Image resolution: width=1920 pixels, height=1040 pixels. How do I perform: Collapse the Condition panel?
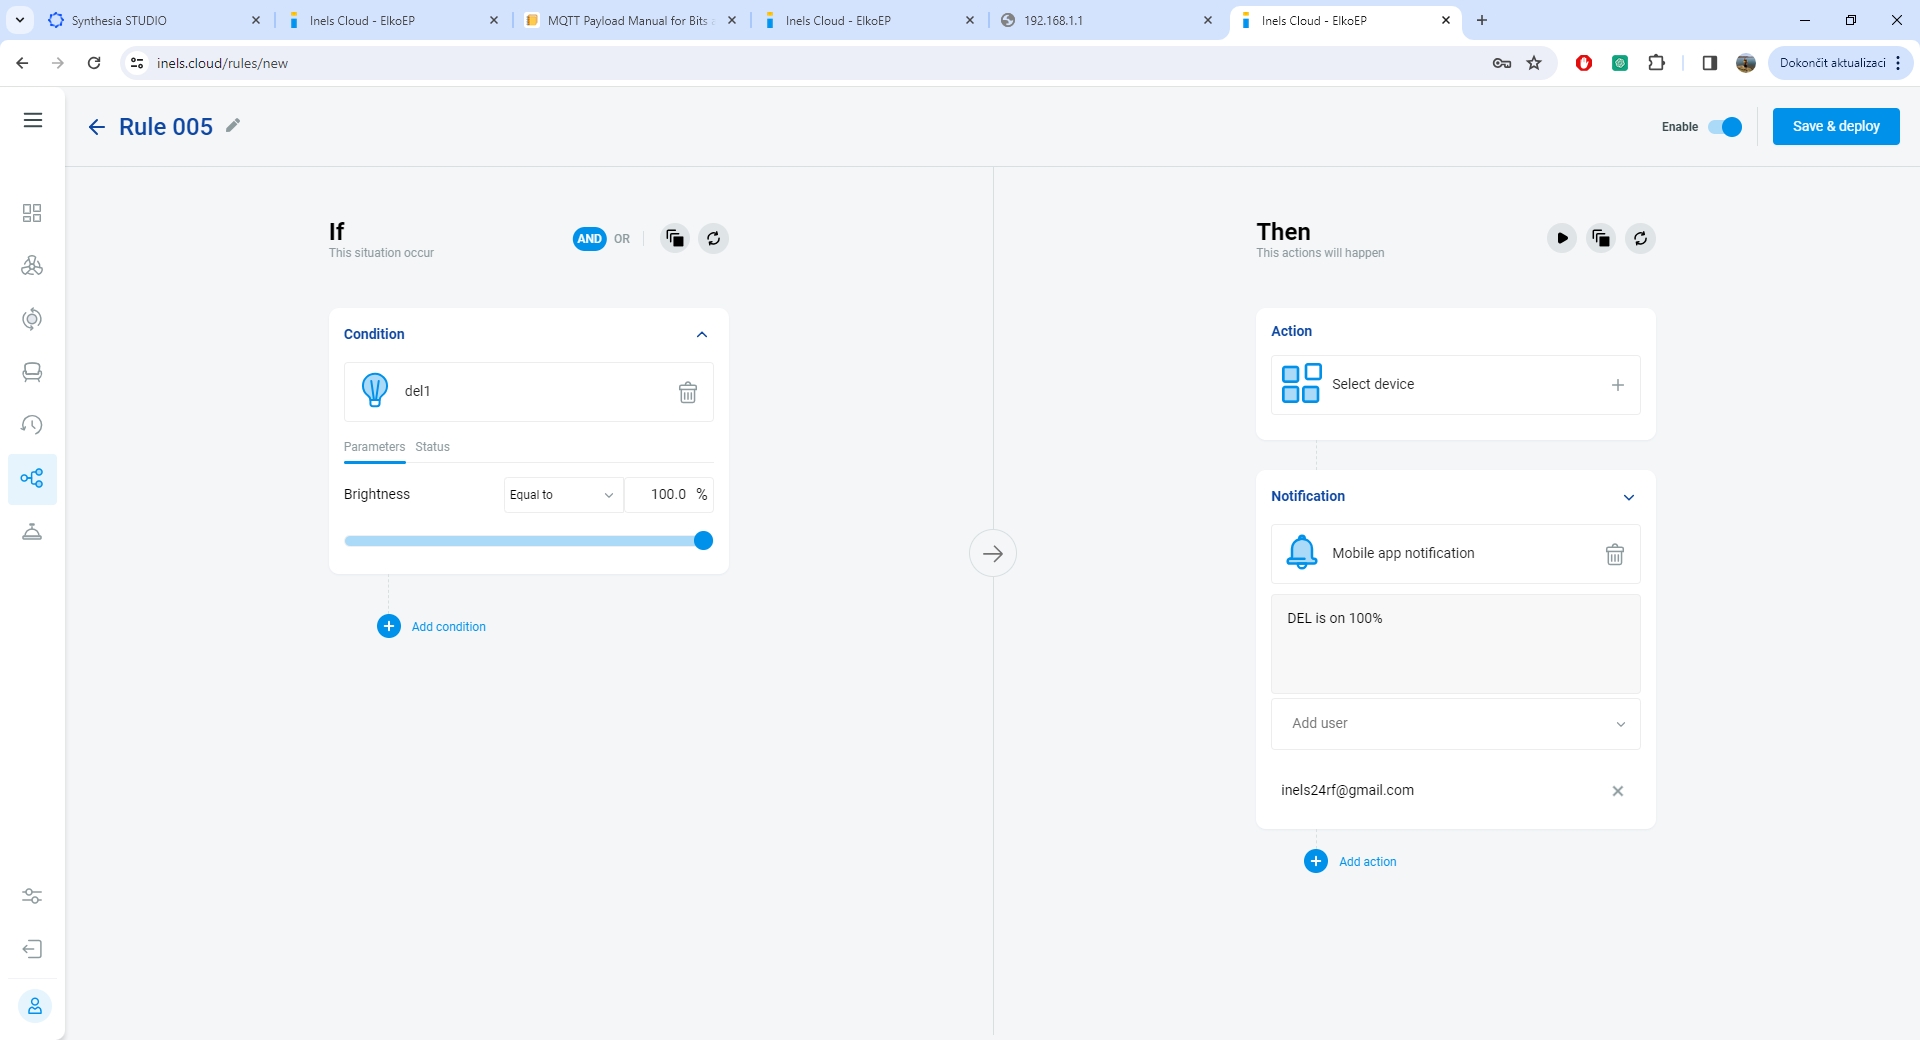point(702,335)
